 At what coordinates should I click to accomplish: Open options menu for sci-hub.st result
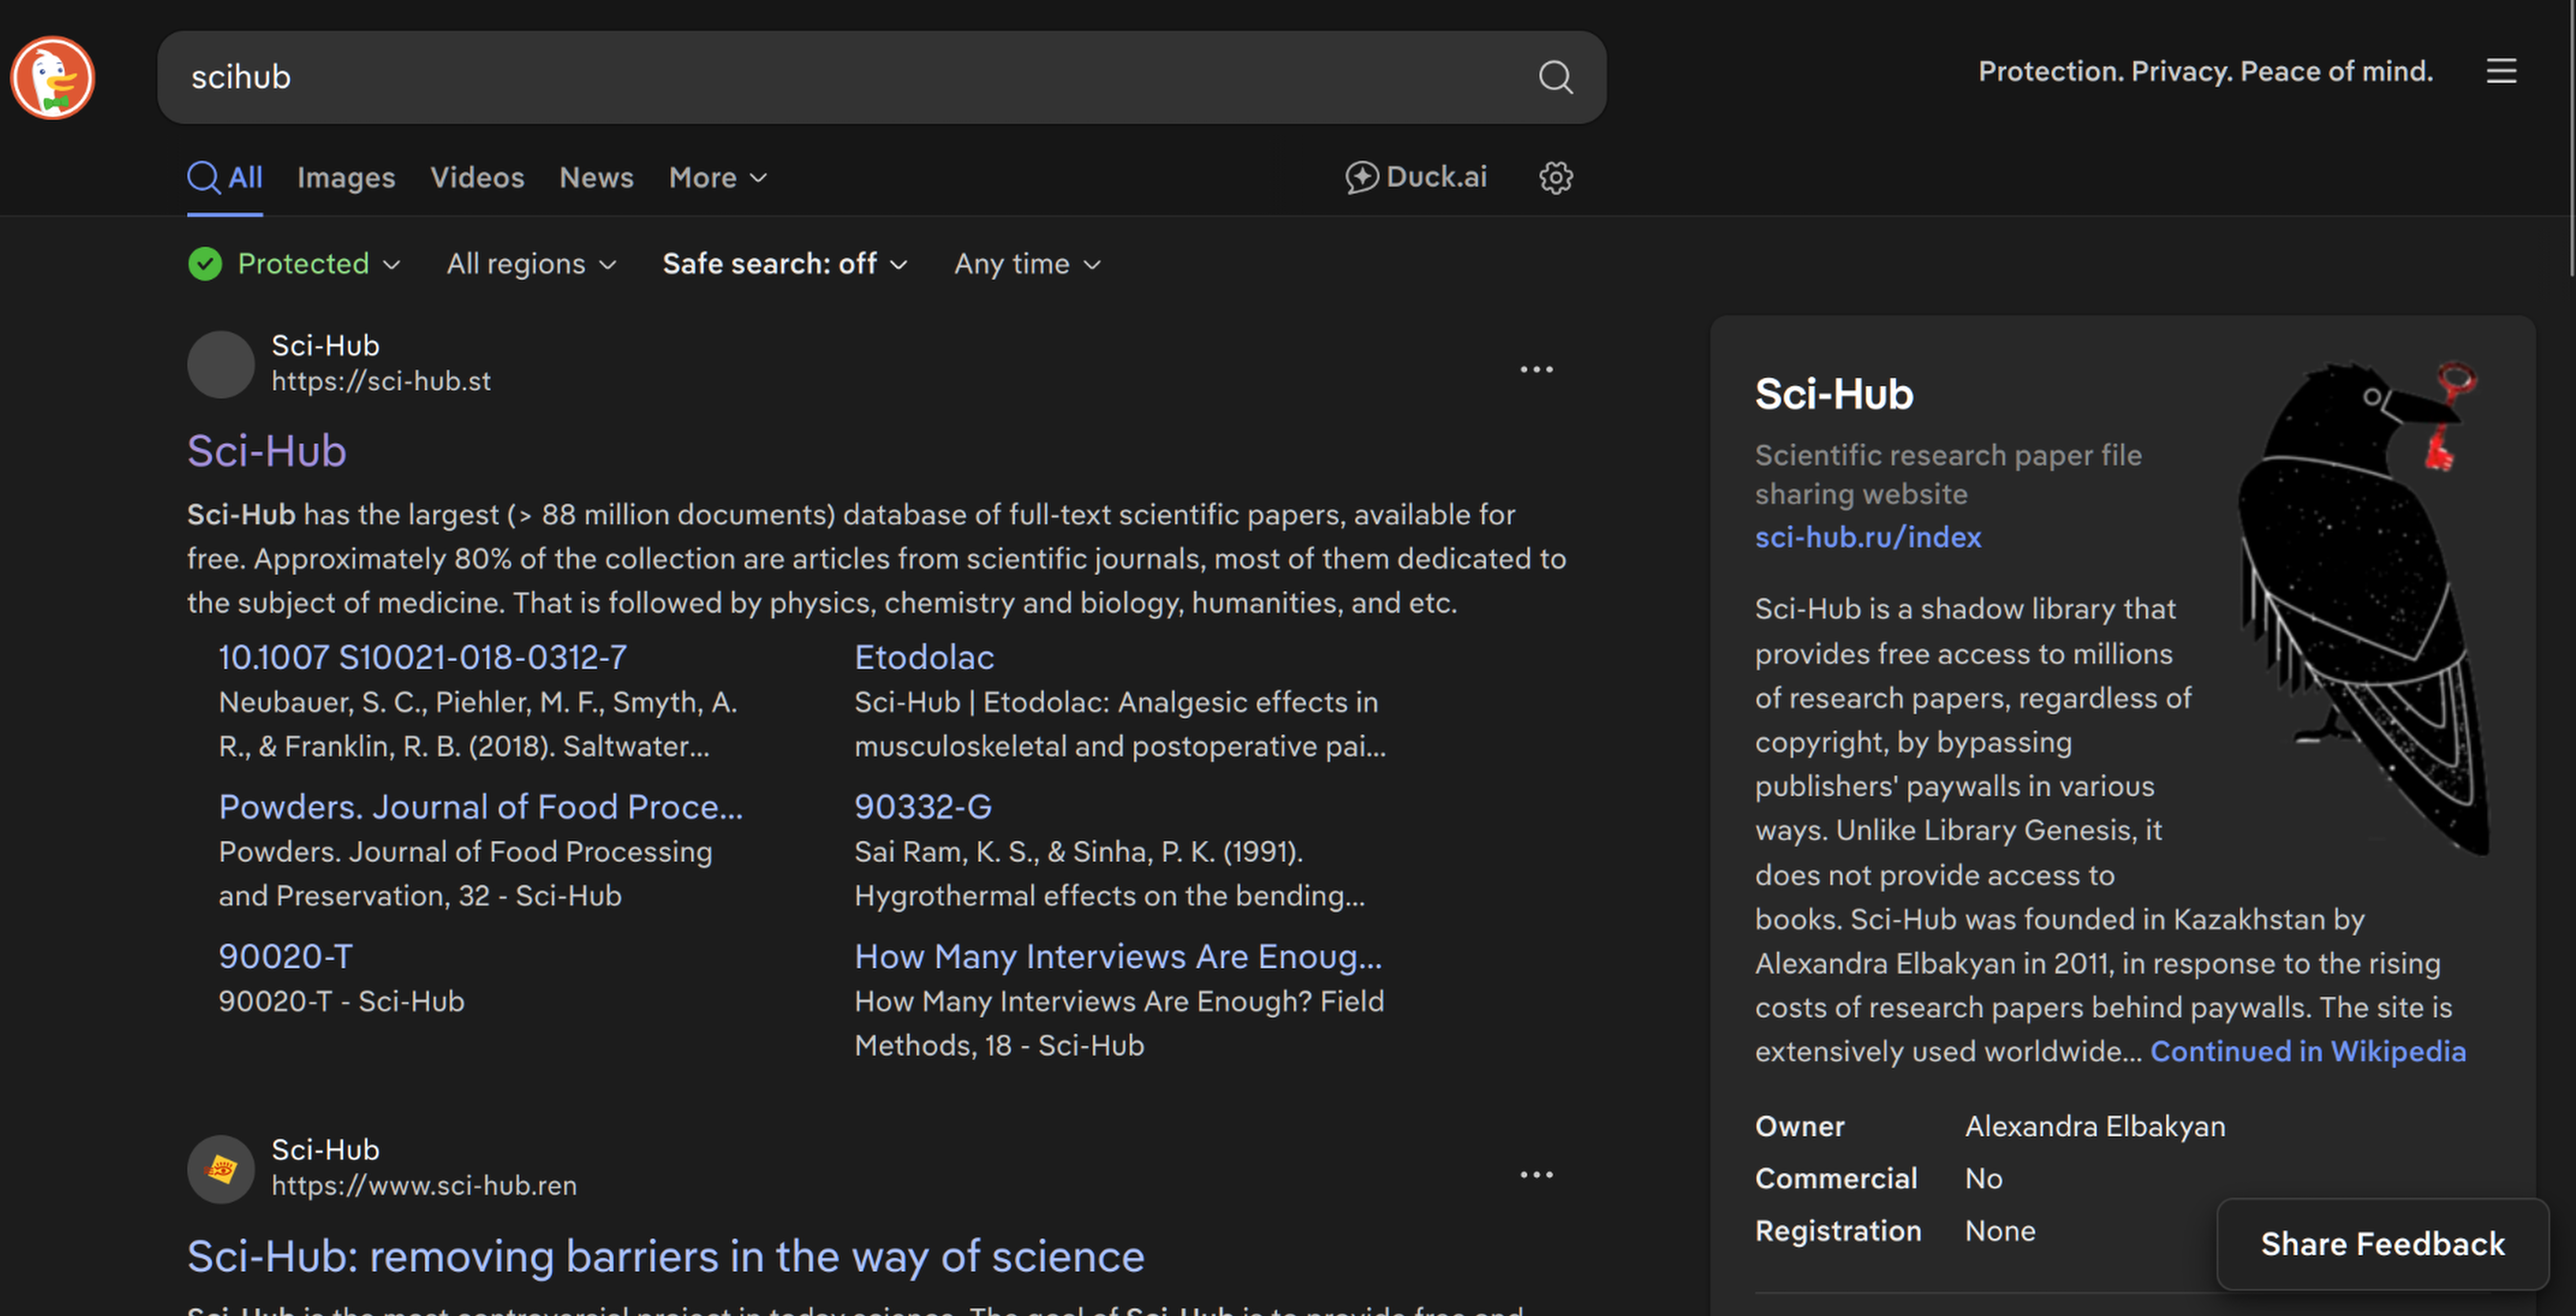pyautogui.click(x=1536, y=370)
